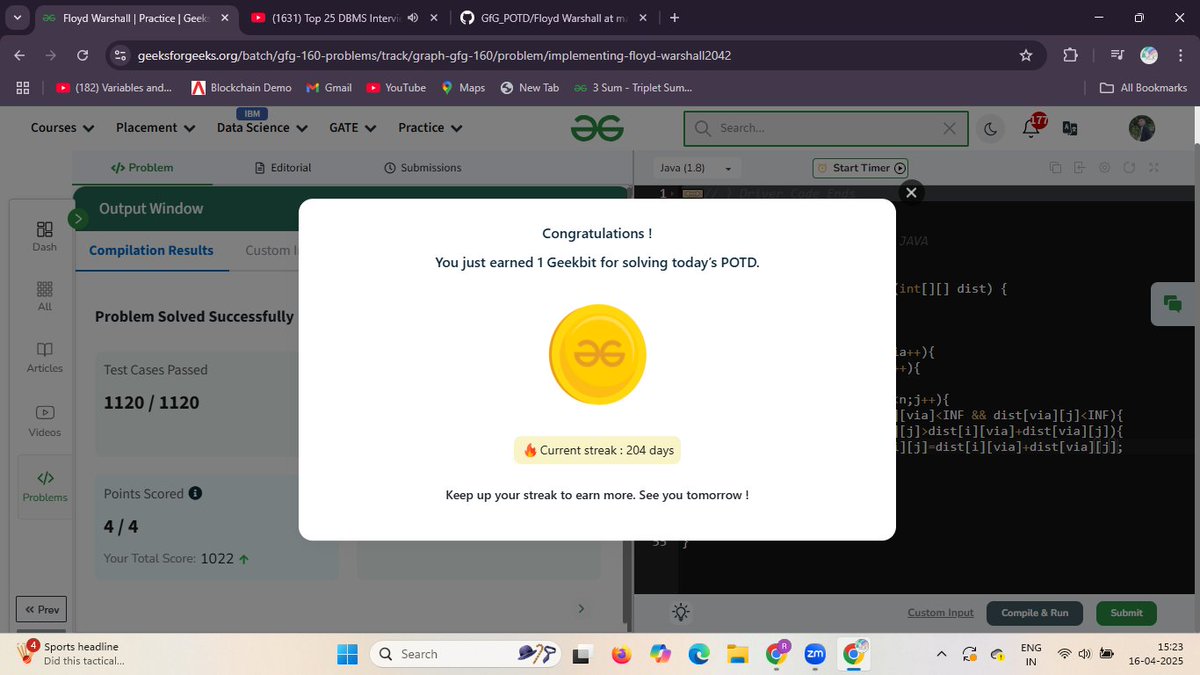Open Blockchain Demo bookmark
1200x675 pixels.
[241, 88]
